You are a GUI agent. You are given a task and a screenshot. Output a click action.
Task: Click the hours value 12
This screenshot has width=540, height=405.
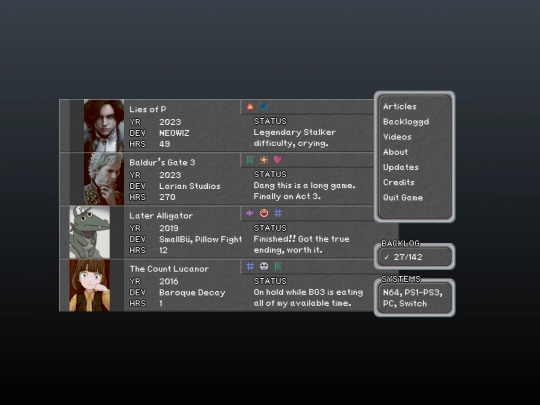click(163, 250)
